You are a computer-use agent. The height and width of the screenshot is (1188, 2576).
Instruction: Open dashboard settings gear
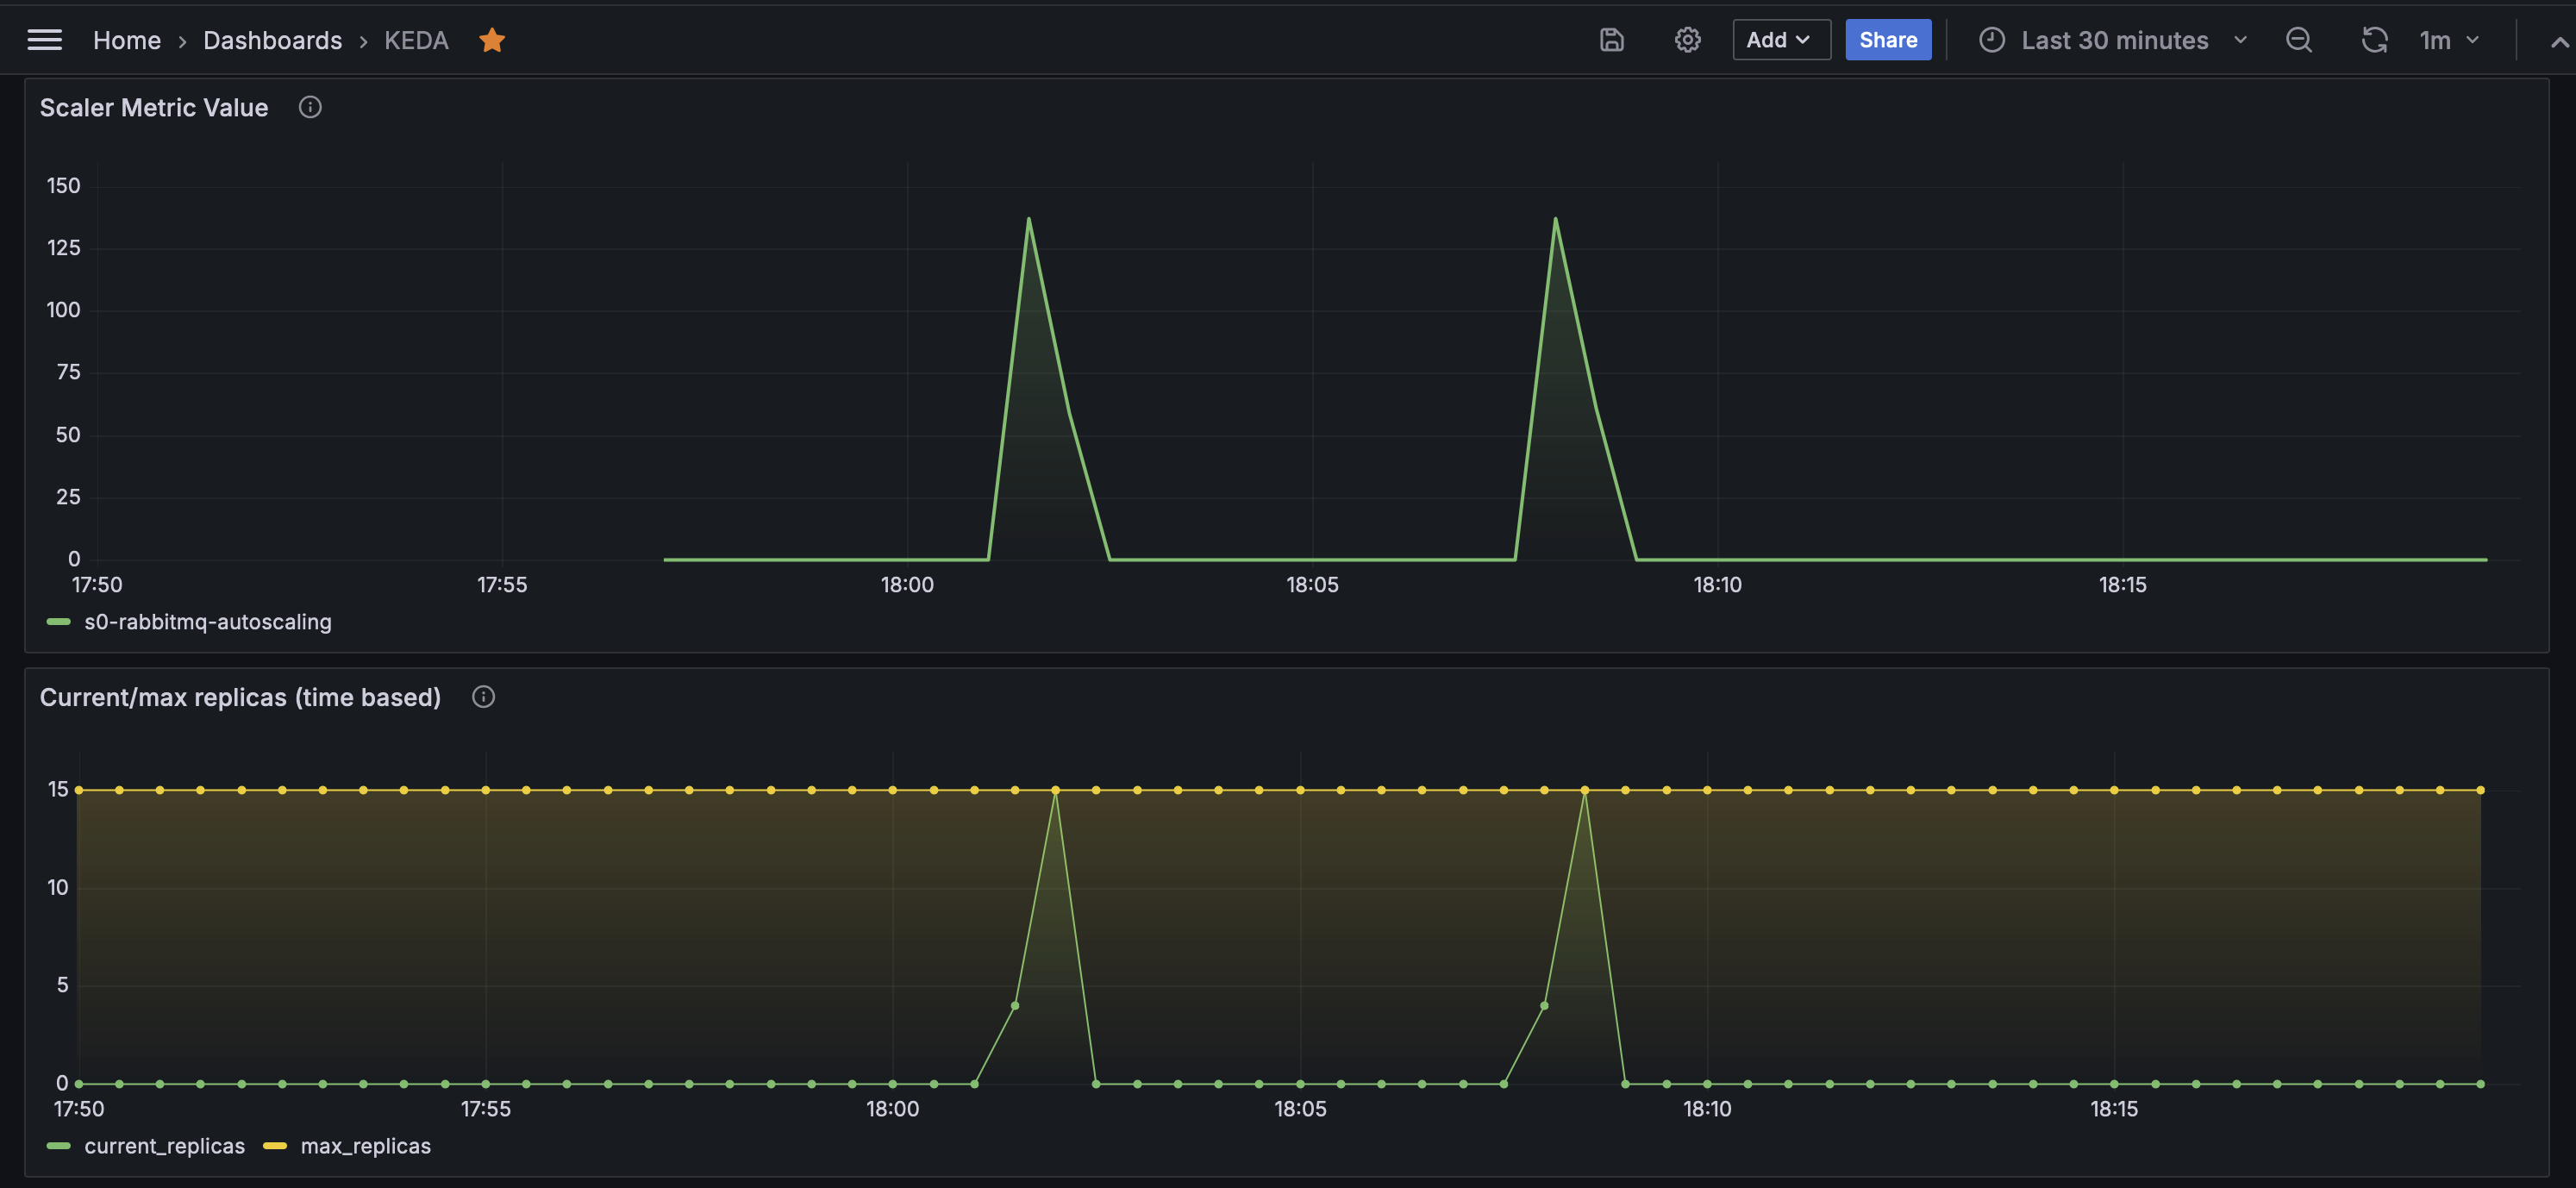(x=1687, y=40)
